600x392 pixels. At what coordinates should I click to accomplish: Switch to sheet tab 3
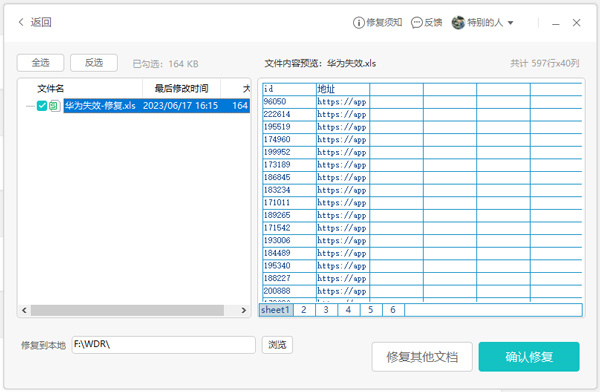click(x=326, y=310)
